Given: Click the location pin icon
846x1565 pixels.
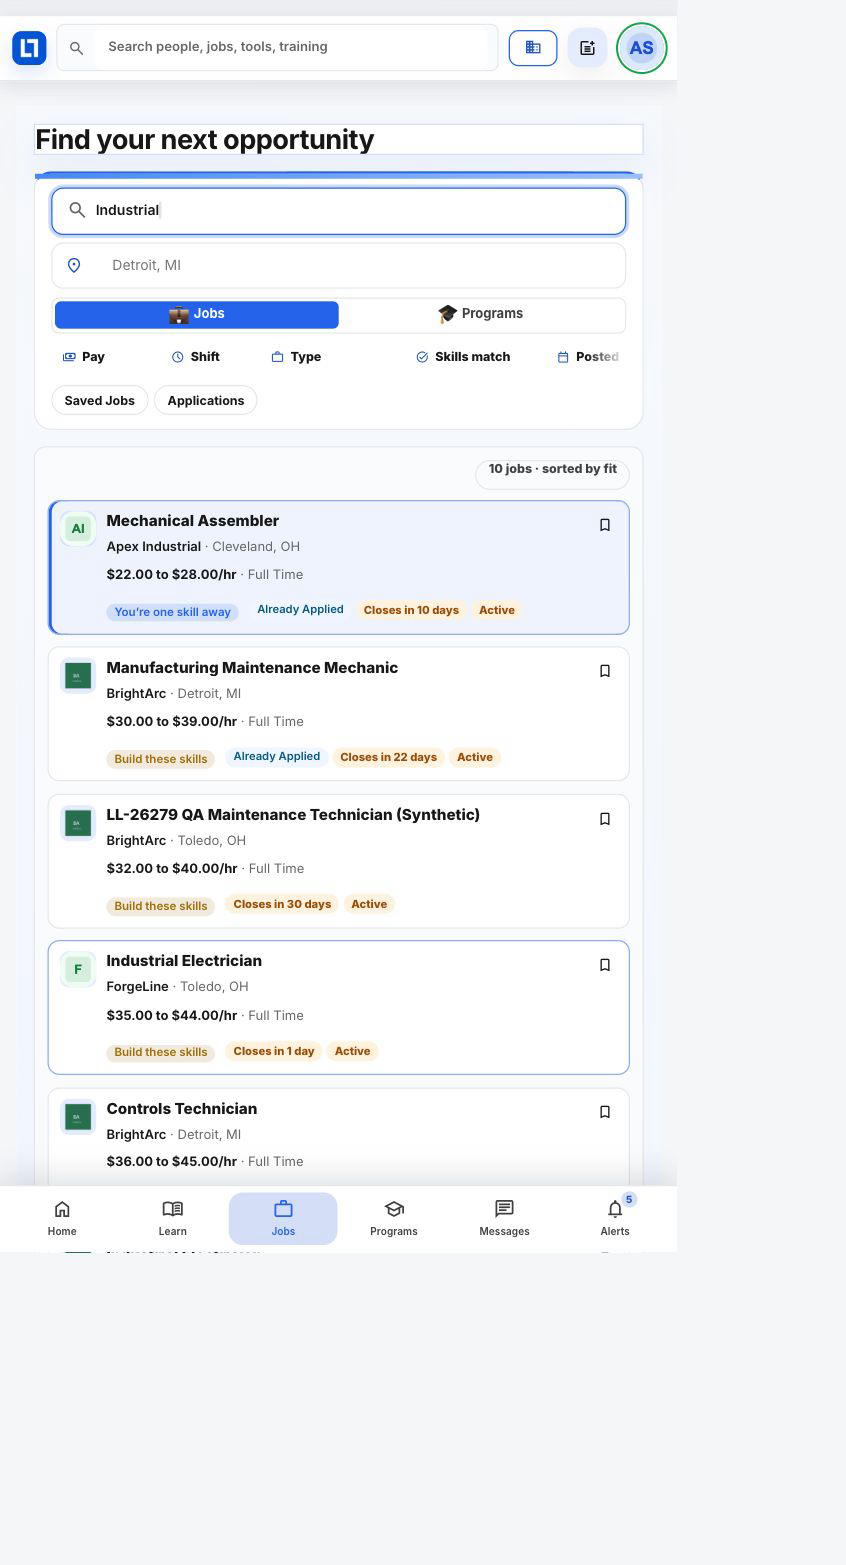Looking at the screenshot, I should (74, 265).
